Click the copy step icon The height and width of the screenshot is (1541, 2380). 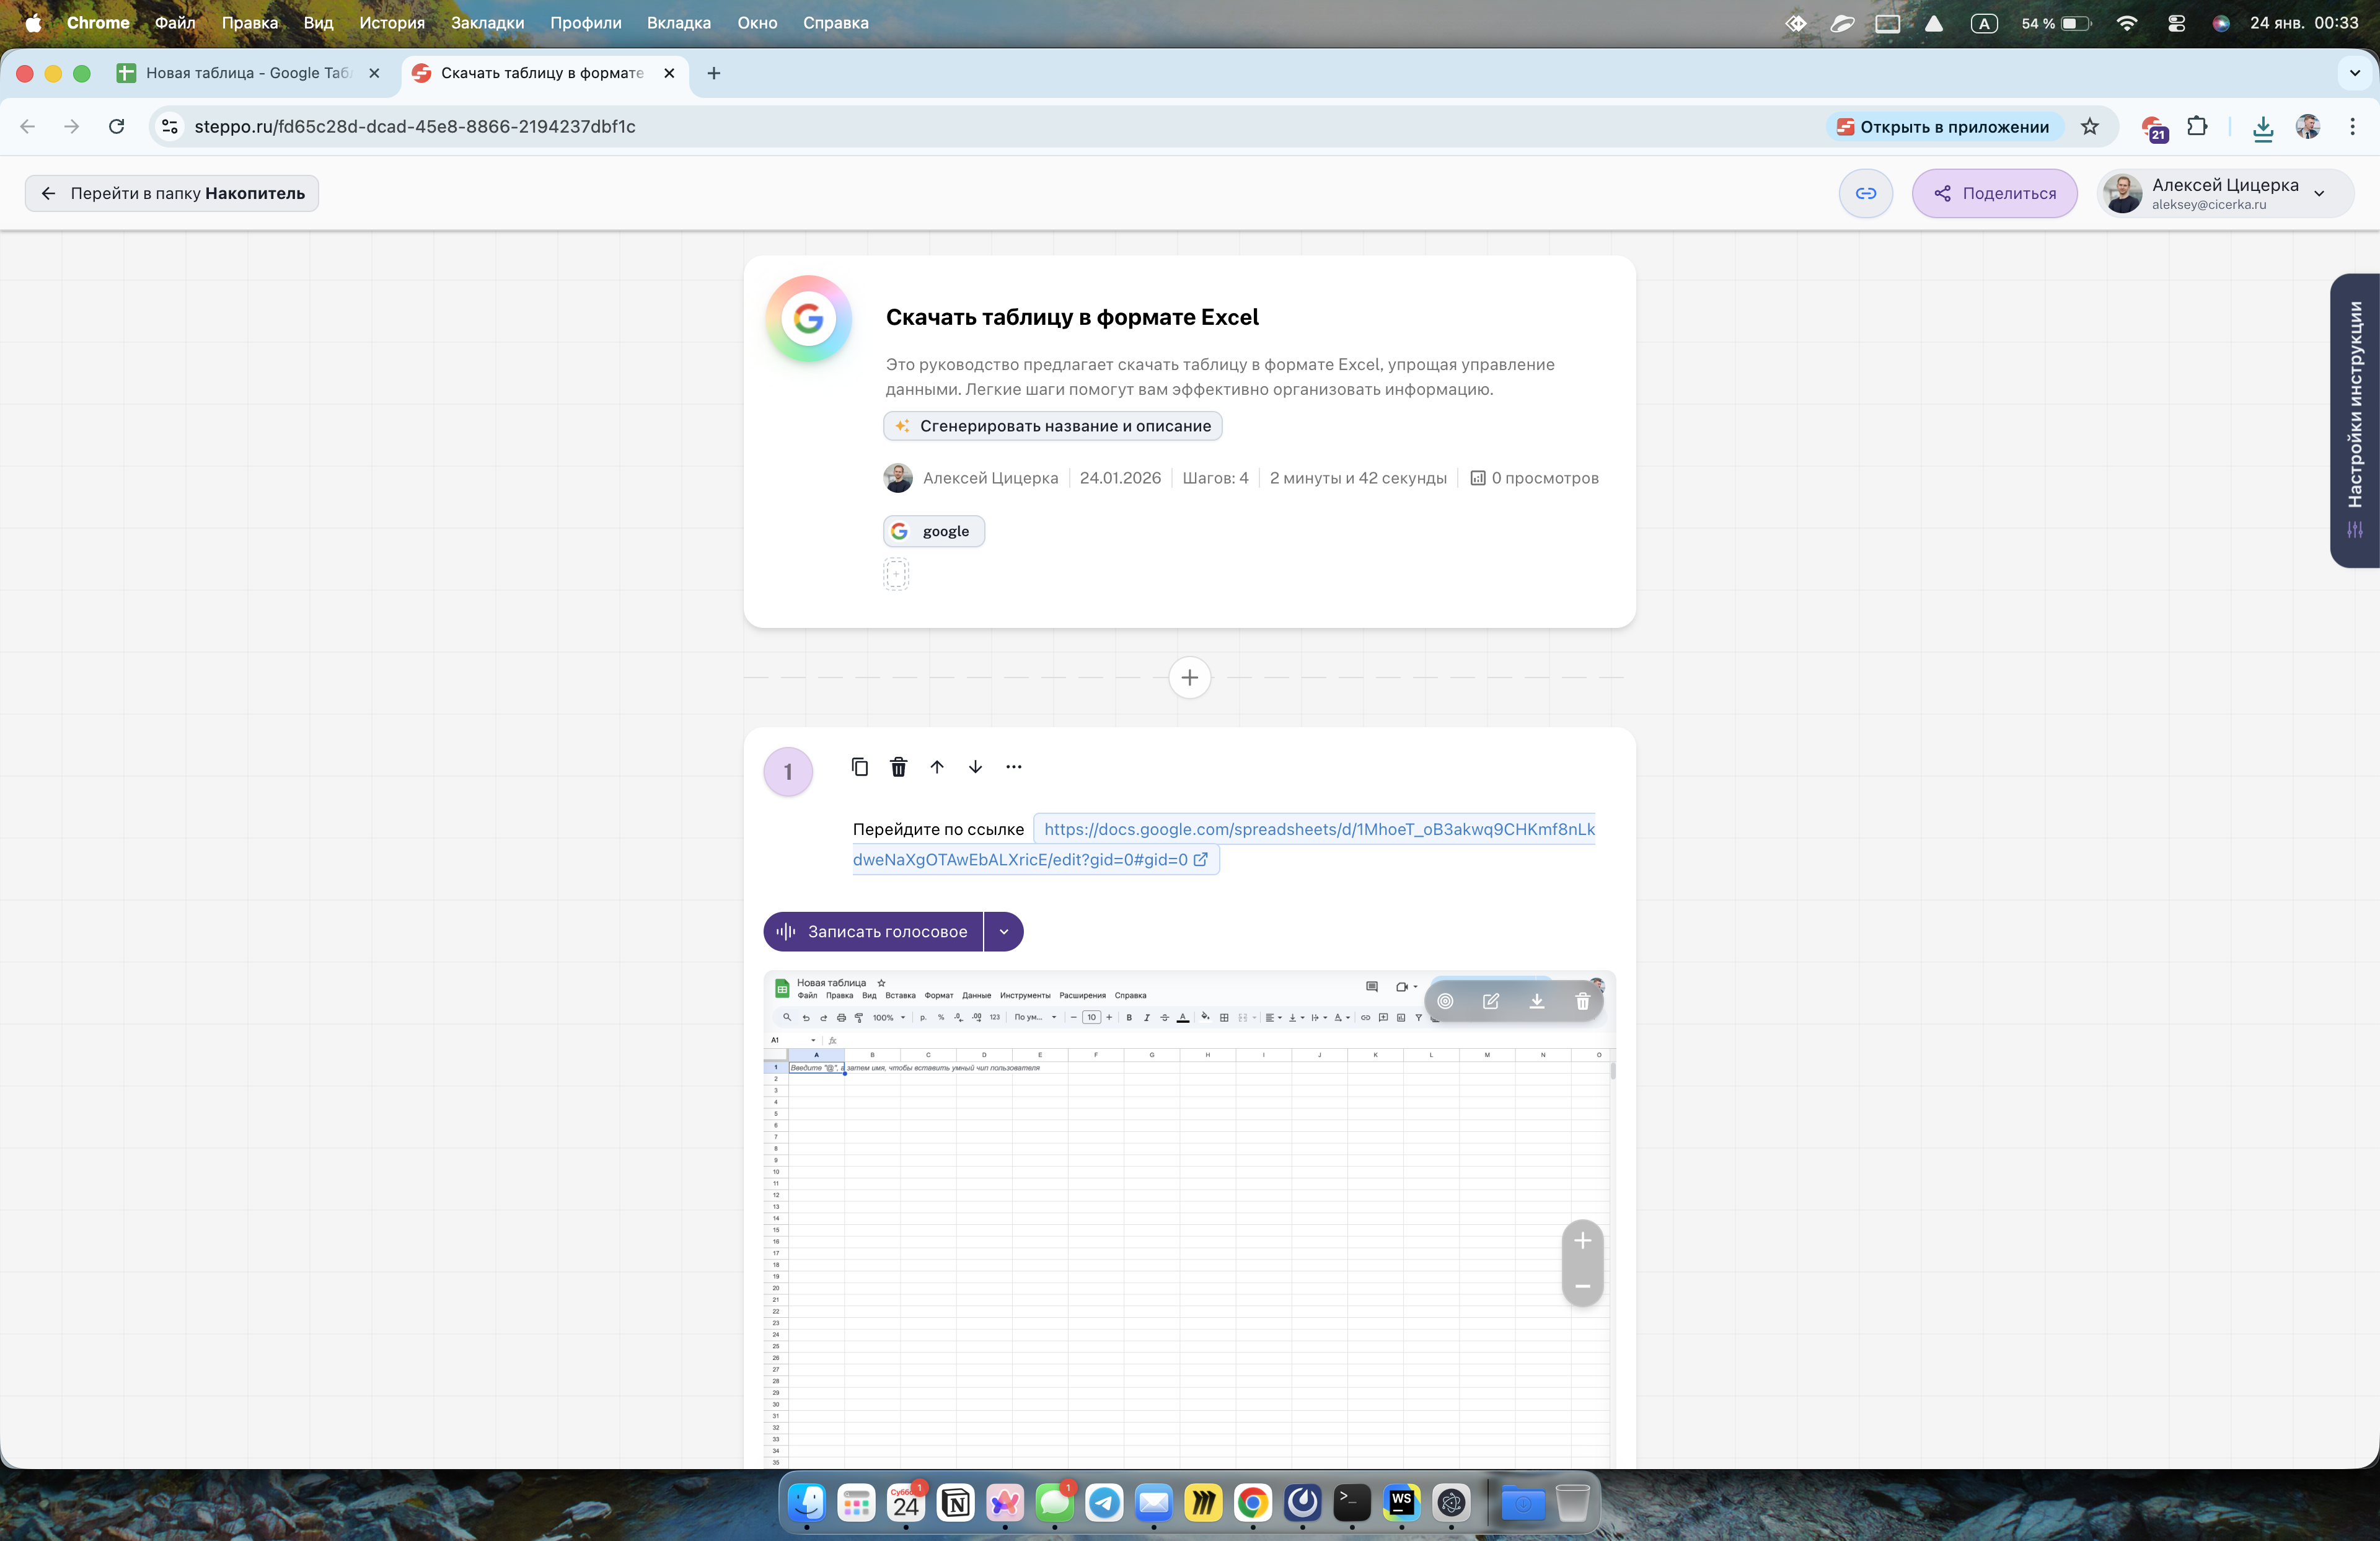coord(859,767)
